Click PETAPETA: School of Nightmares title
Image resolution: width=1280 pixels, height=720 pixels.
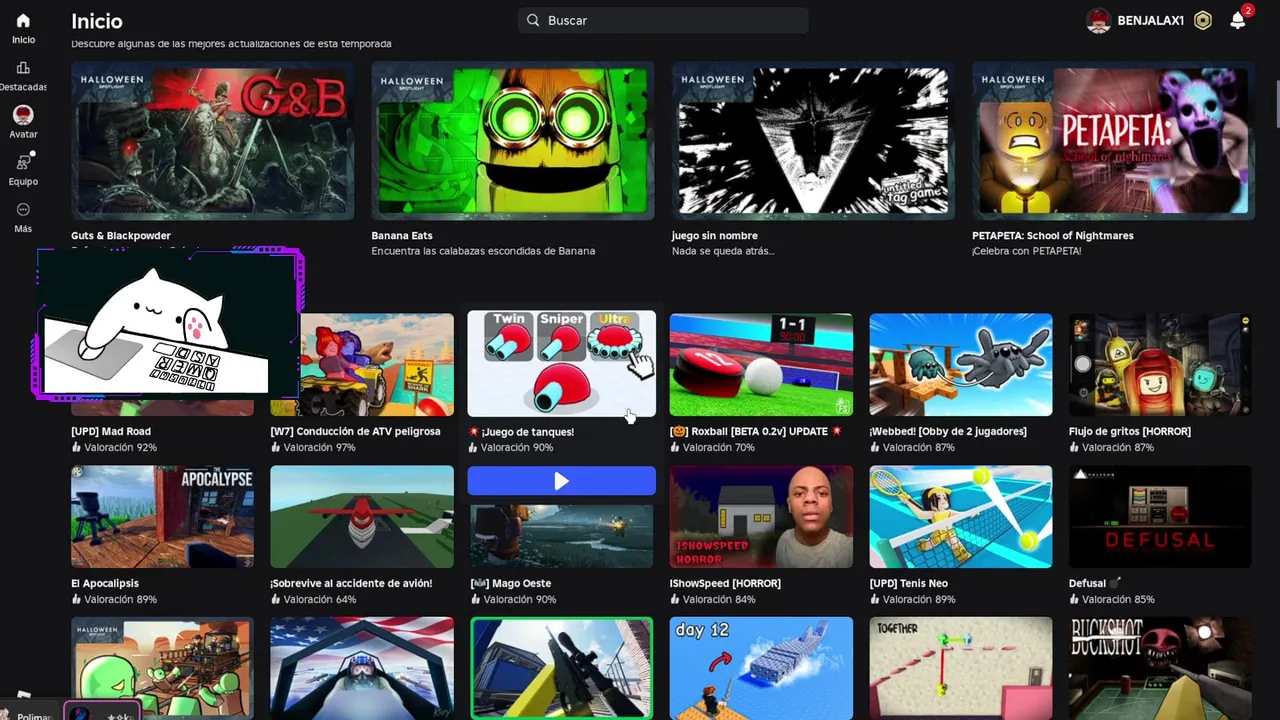tap(1053, 236)
